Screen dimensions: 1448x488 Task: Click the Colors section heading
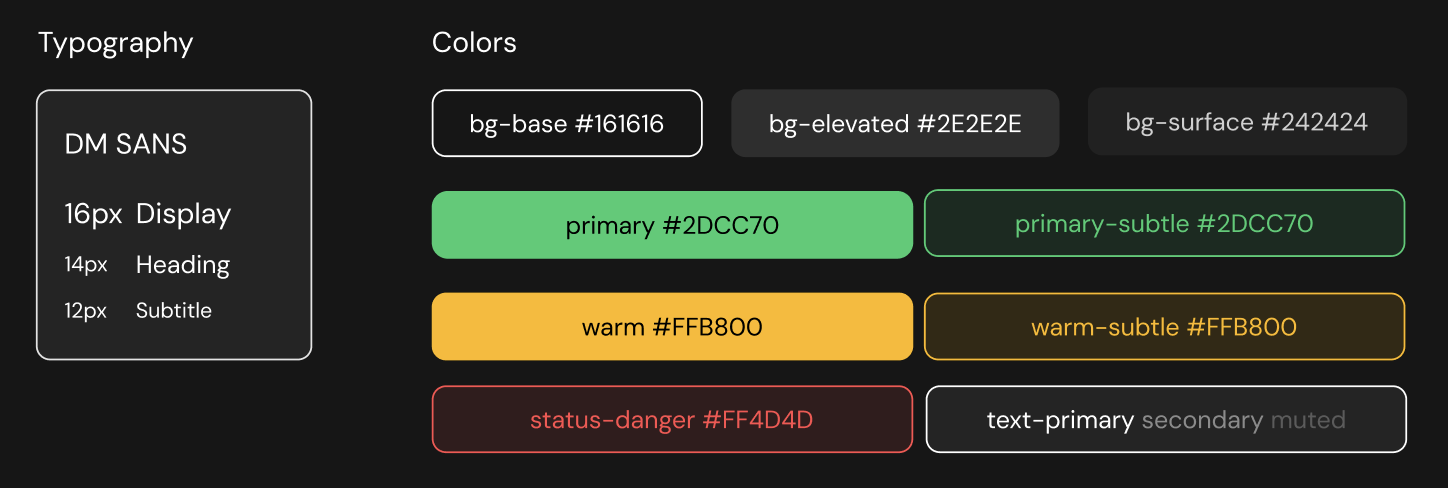[474, 43]
